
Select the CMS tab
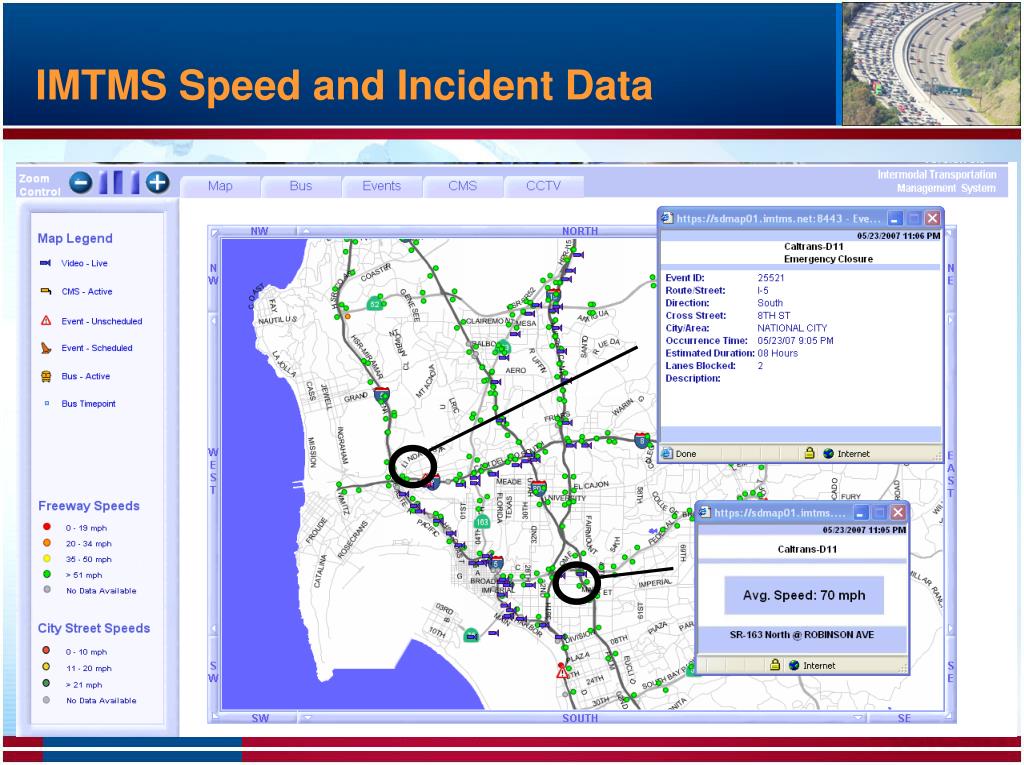tap(462, 186)
